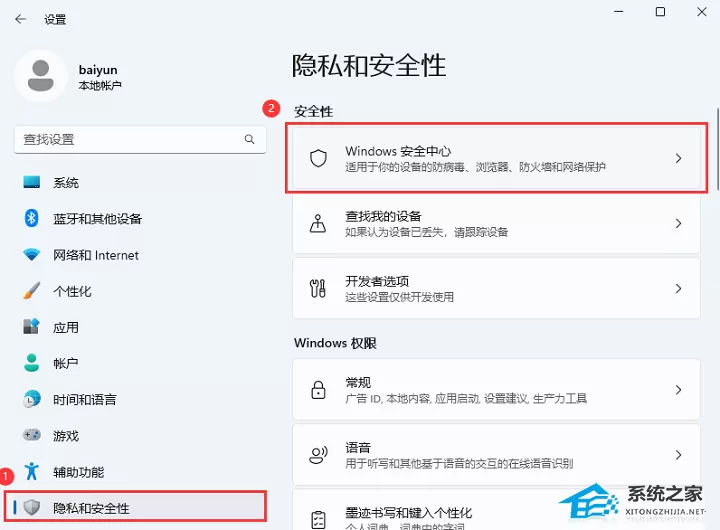Open 语音 via its chevron
720x530 pixels.
click(x=678, y=455)
